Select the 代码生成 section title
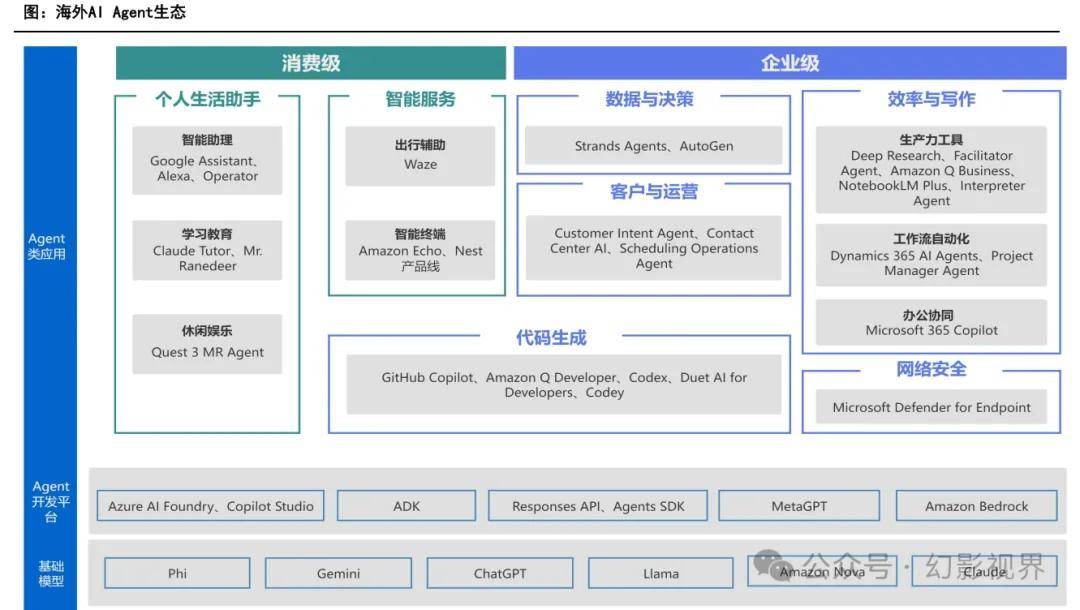The height and width of the screenshot is (610, 1080). pos(551,337)
